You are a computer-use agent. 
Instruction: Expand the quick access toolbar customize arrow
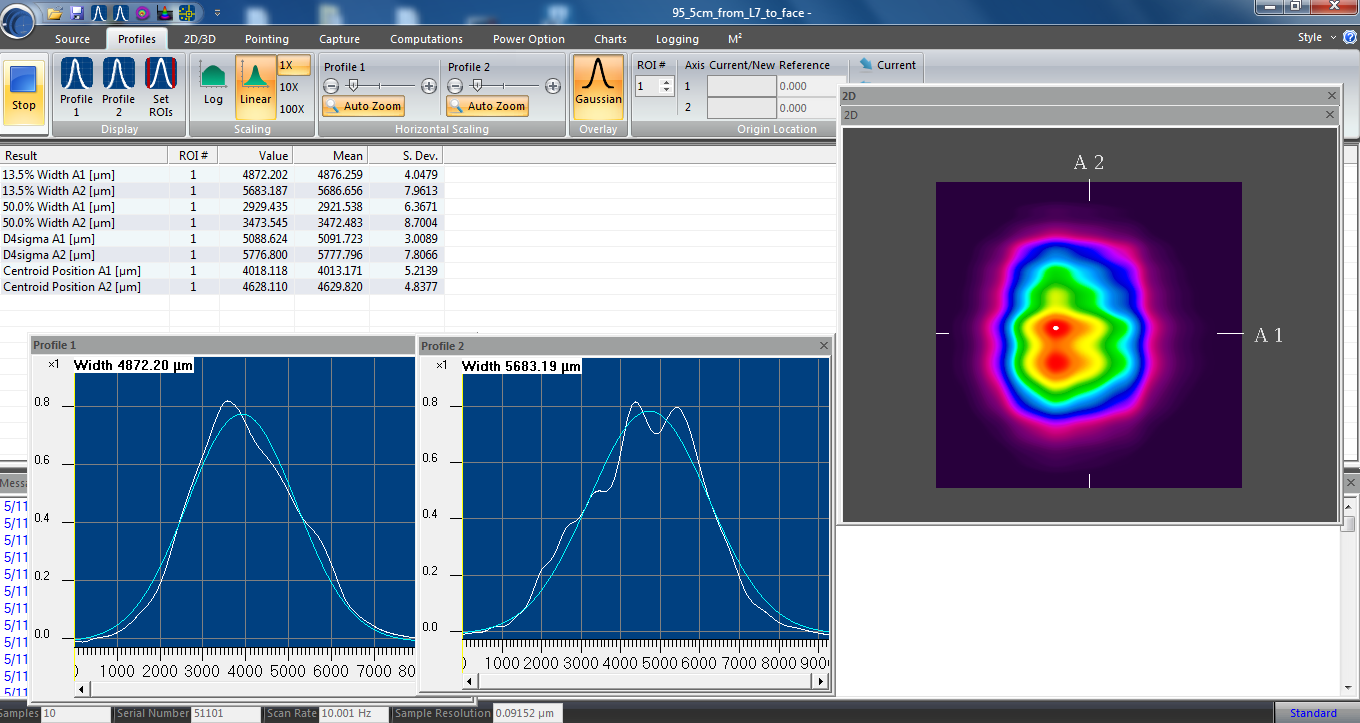pyautogui.click(x=217, y=13)
